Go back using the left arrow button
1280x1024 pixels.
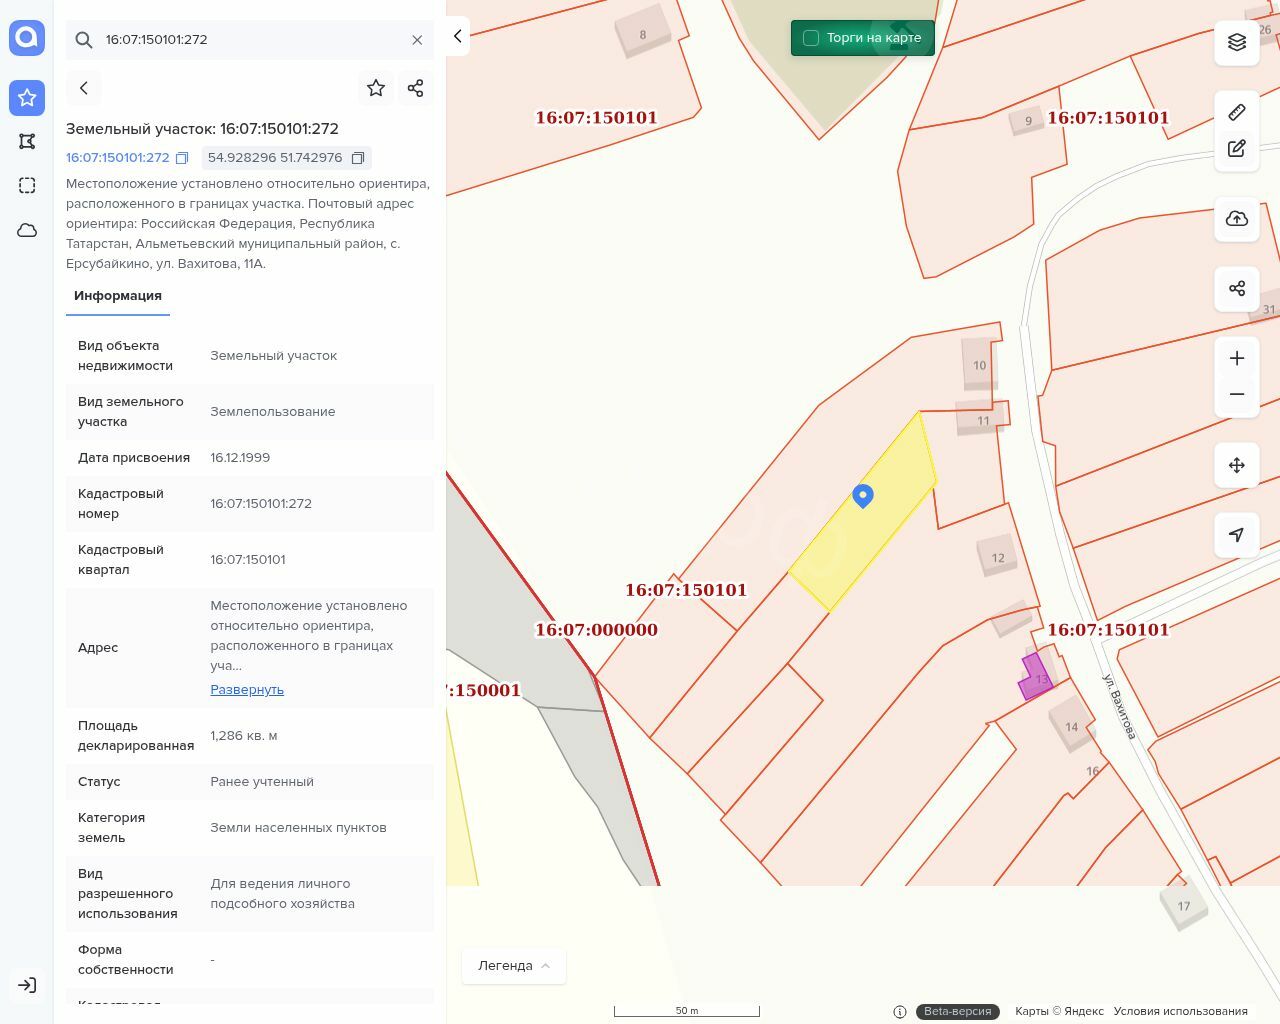coord(84,88)
